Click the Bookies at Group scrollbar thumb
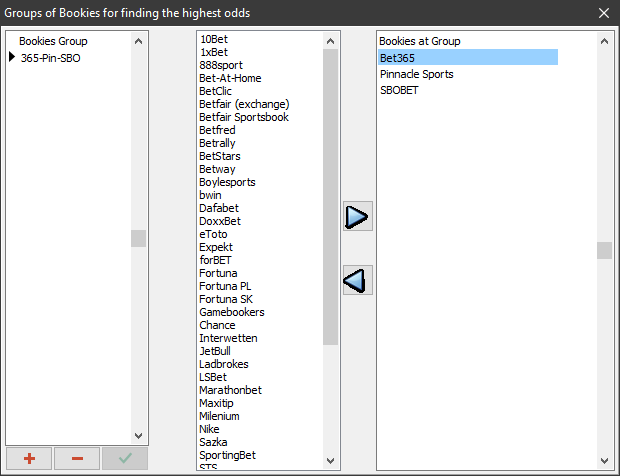620x476 pixels. [605, 250]
